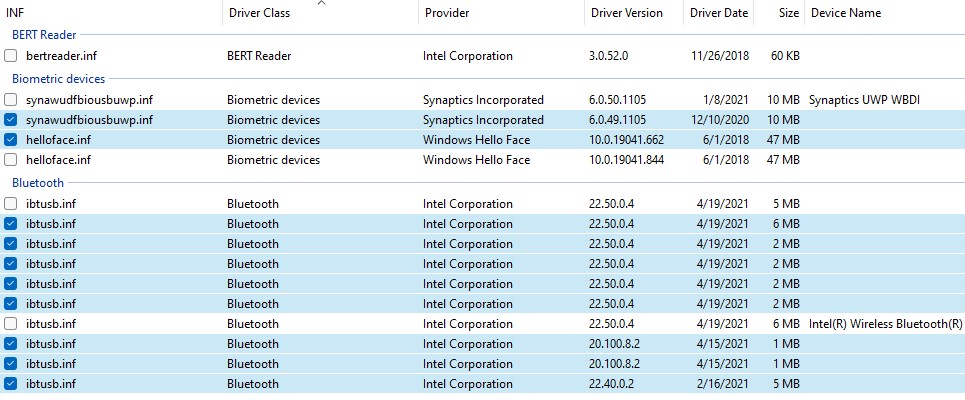Screen dimensions: 965x400
Task: Click the 12/10/2020 driver date
Action: click(x=719, y=120)
